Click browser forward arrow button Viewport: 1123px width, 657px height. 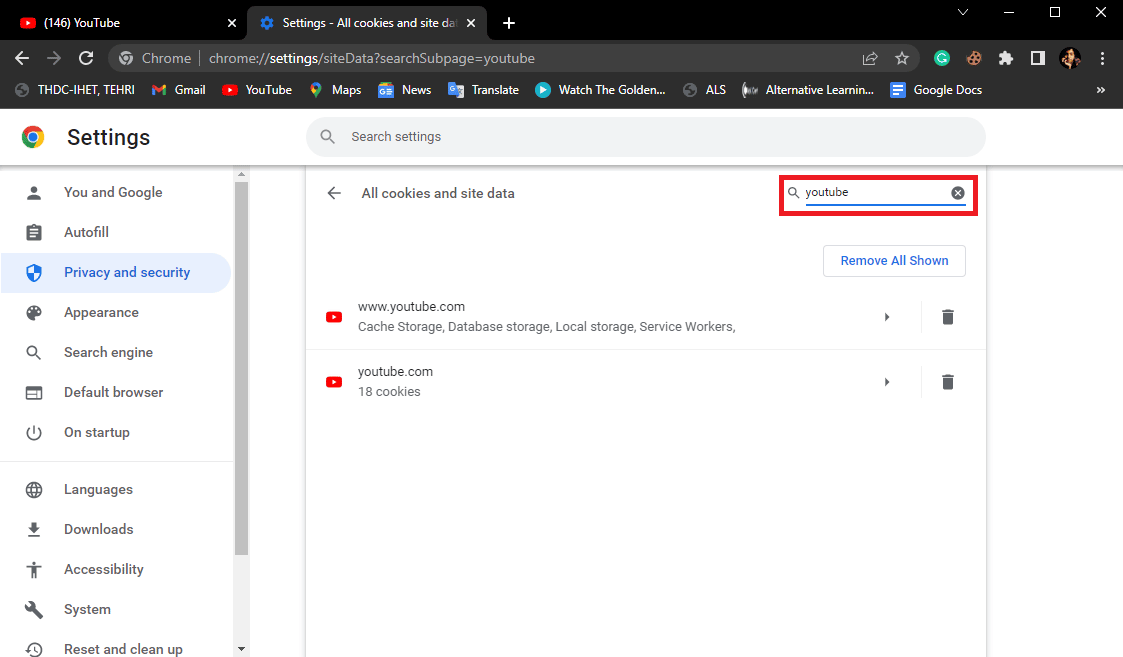(x=54, y=58)
